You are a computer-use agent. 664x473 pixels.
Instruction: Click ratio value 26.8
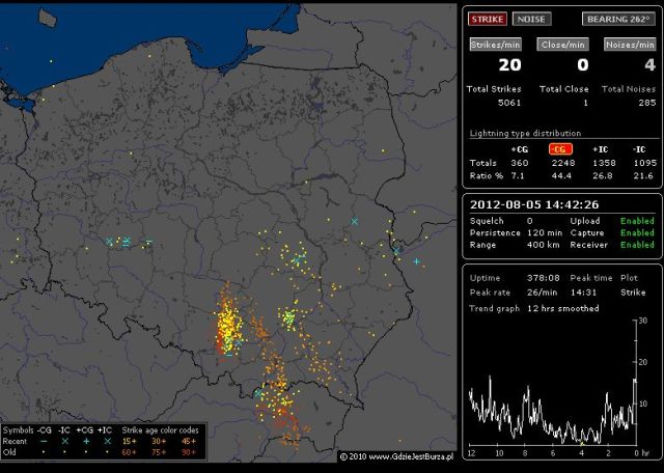click(x=602, y=175)
